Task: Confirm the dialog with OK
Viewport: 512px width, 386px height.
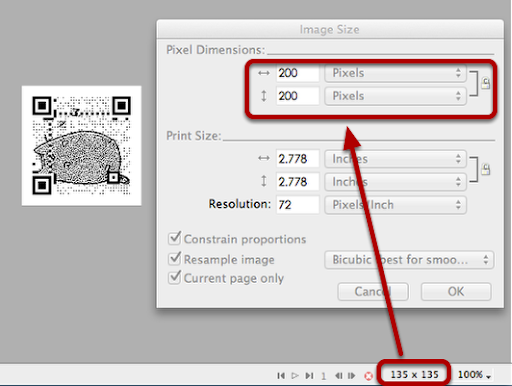Action: click(x=456, y=292)
